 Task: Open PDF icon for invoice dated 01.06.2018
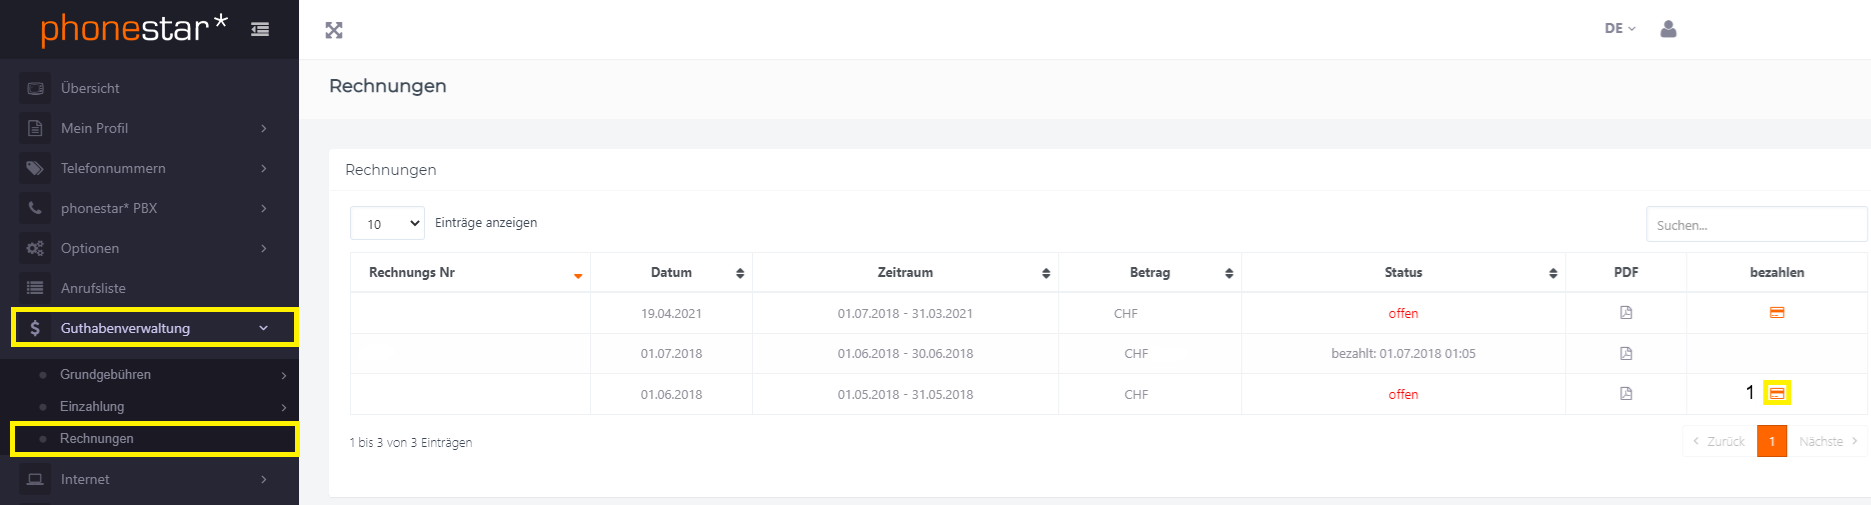tap(1626, 394)
